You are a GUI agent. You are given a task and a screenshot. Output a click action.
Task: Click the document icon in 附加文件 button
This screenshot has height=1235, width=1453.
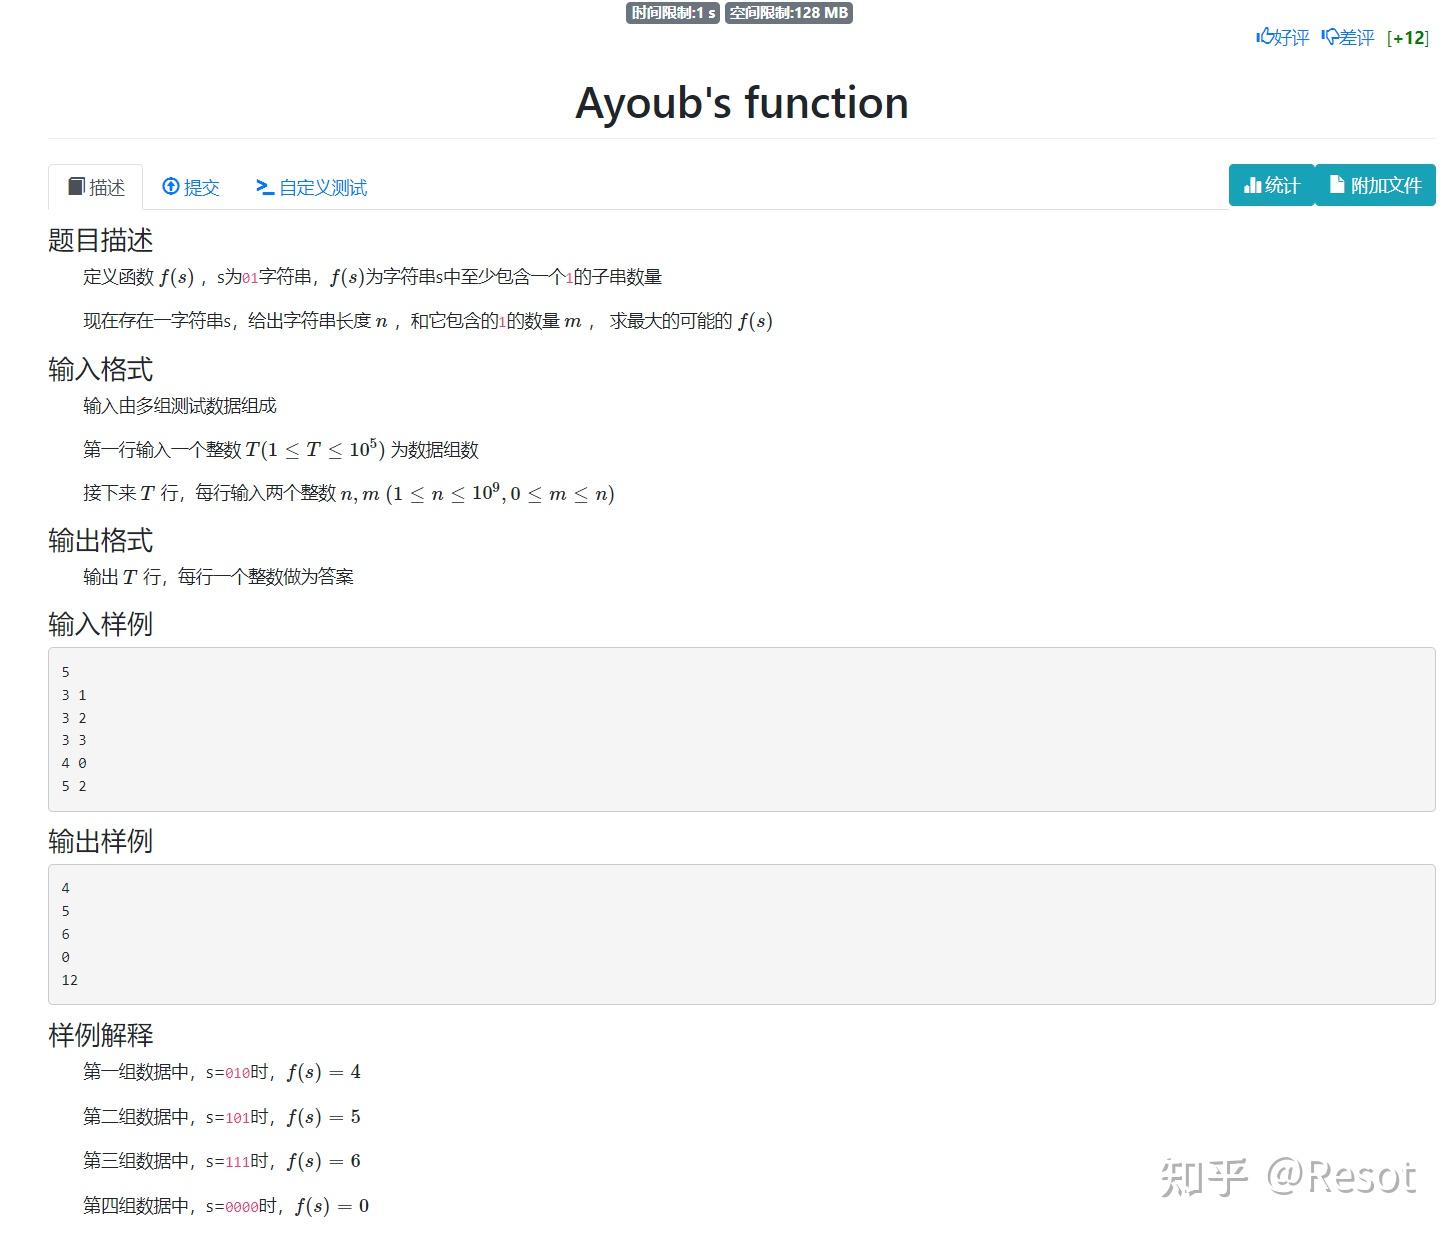click(1338, 184)
